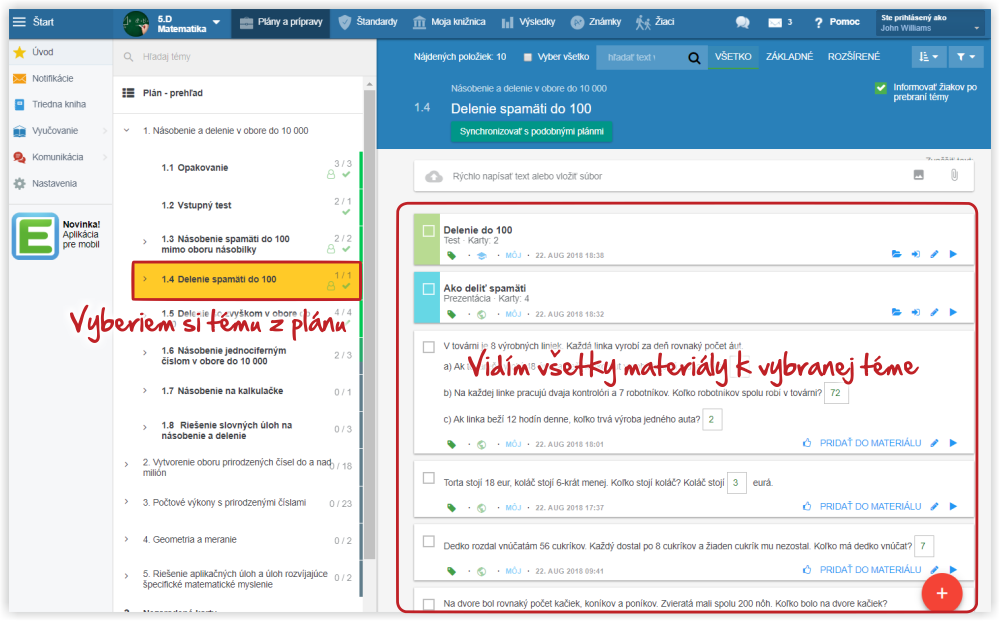
Task: Click the green tag icon on Delenie do 100
Action: point(452,256)
